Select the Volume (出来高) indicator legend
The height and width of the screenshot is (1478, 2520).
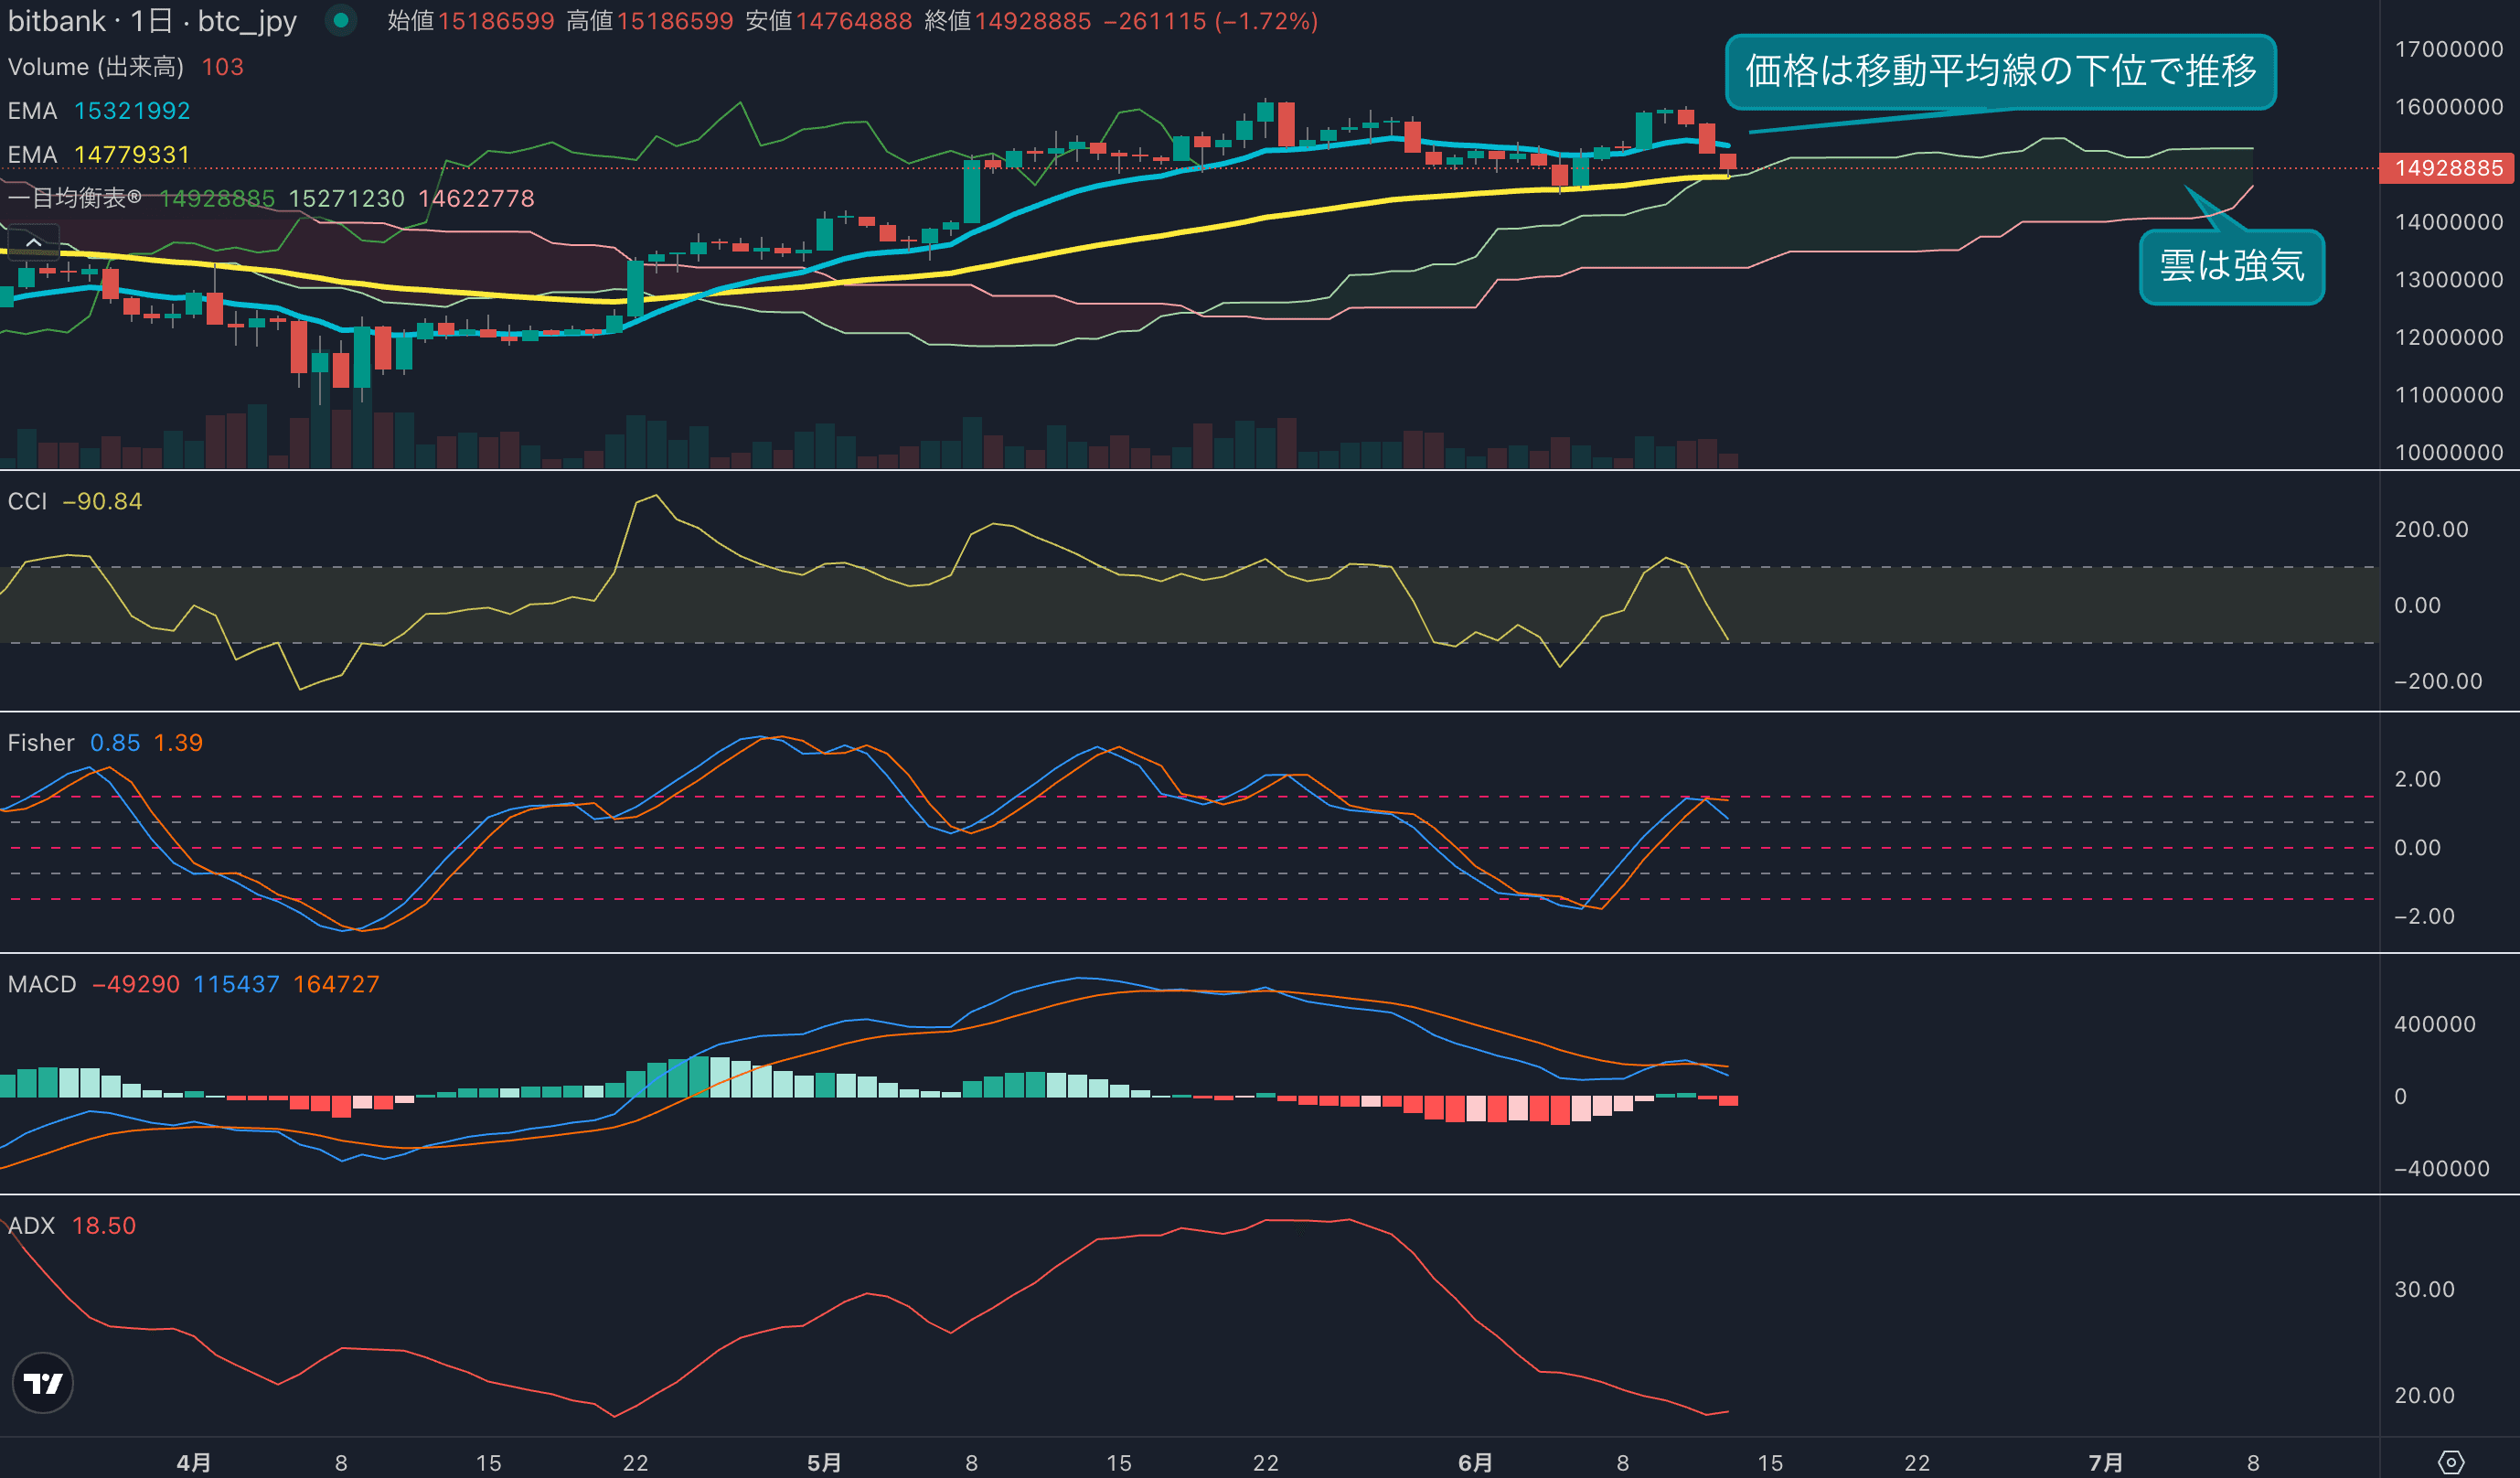pos(96,67)
